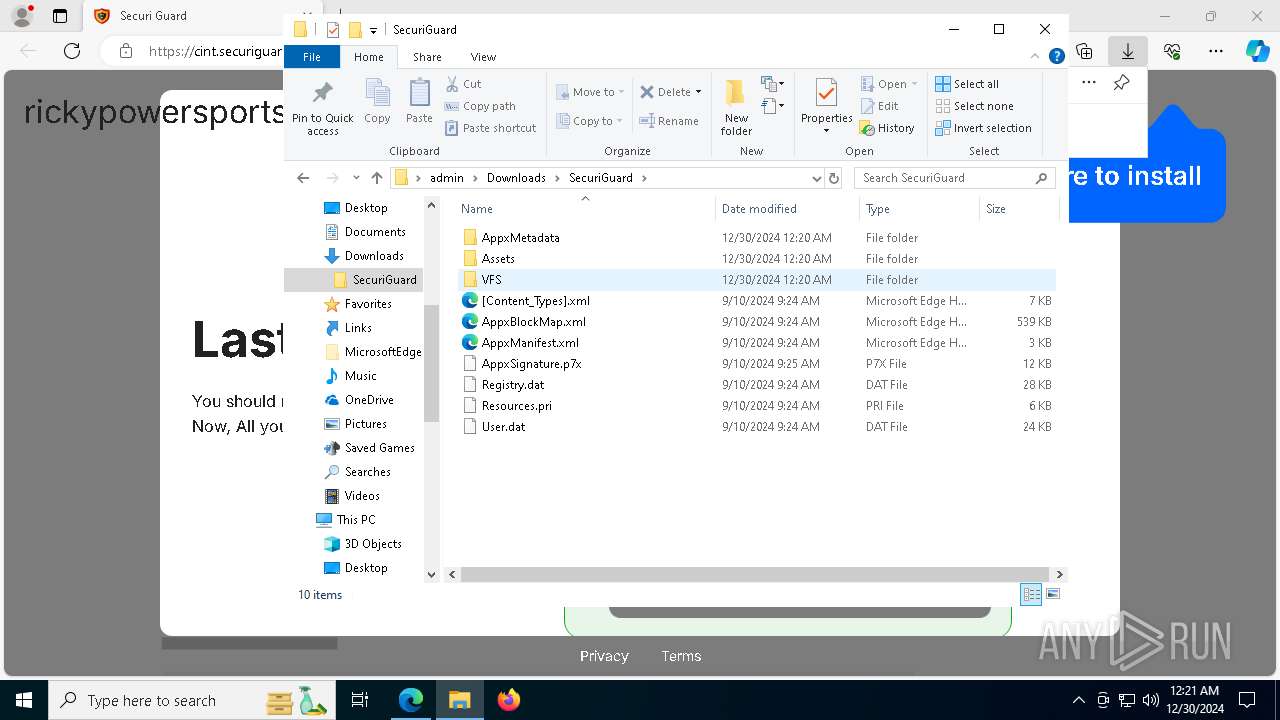The image size is (1280, 720).
Task: Switch to the View ribbon tab
Action: [483, 57]
